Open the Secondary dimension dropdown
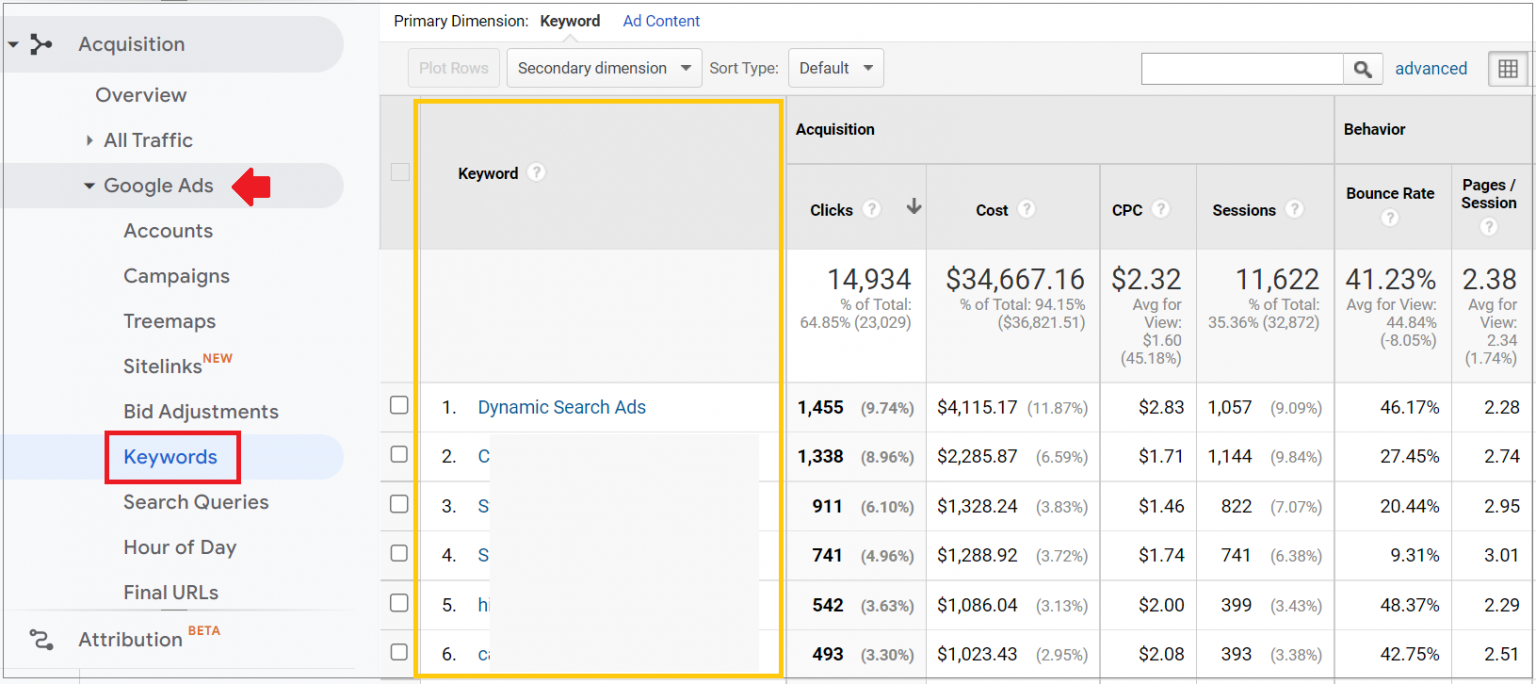 [603, 68]
